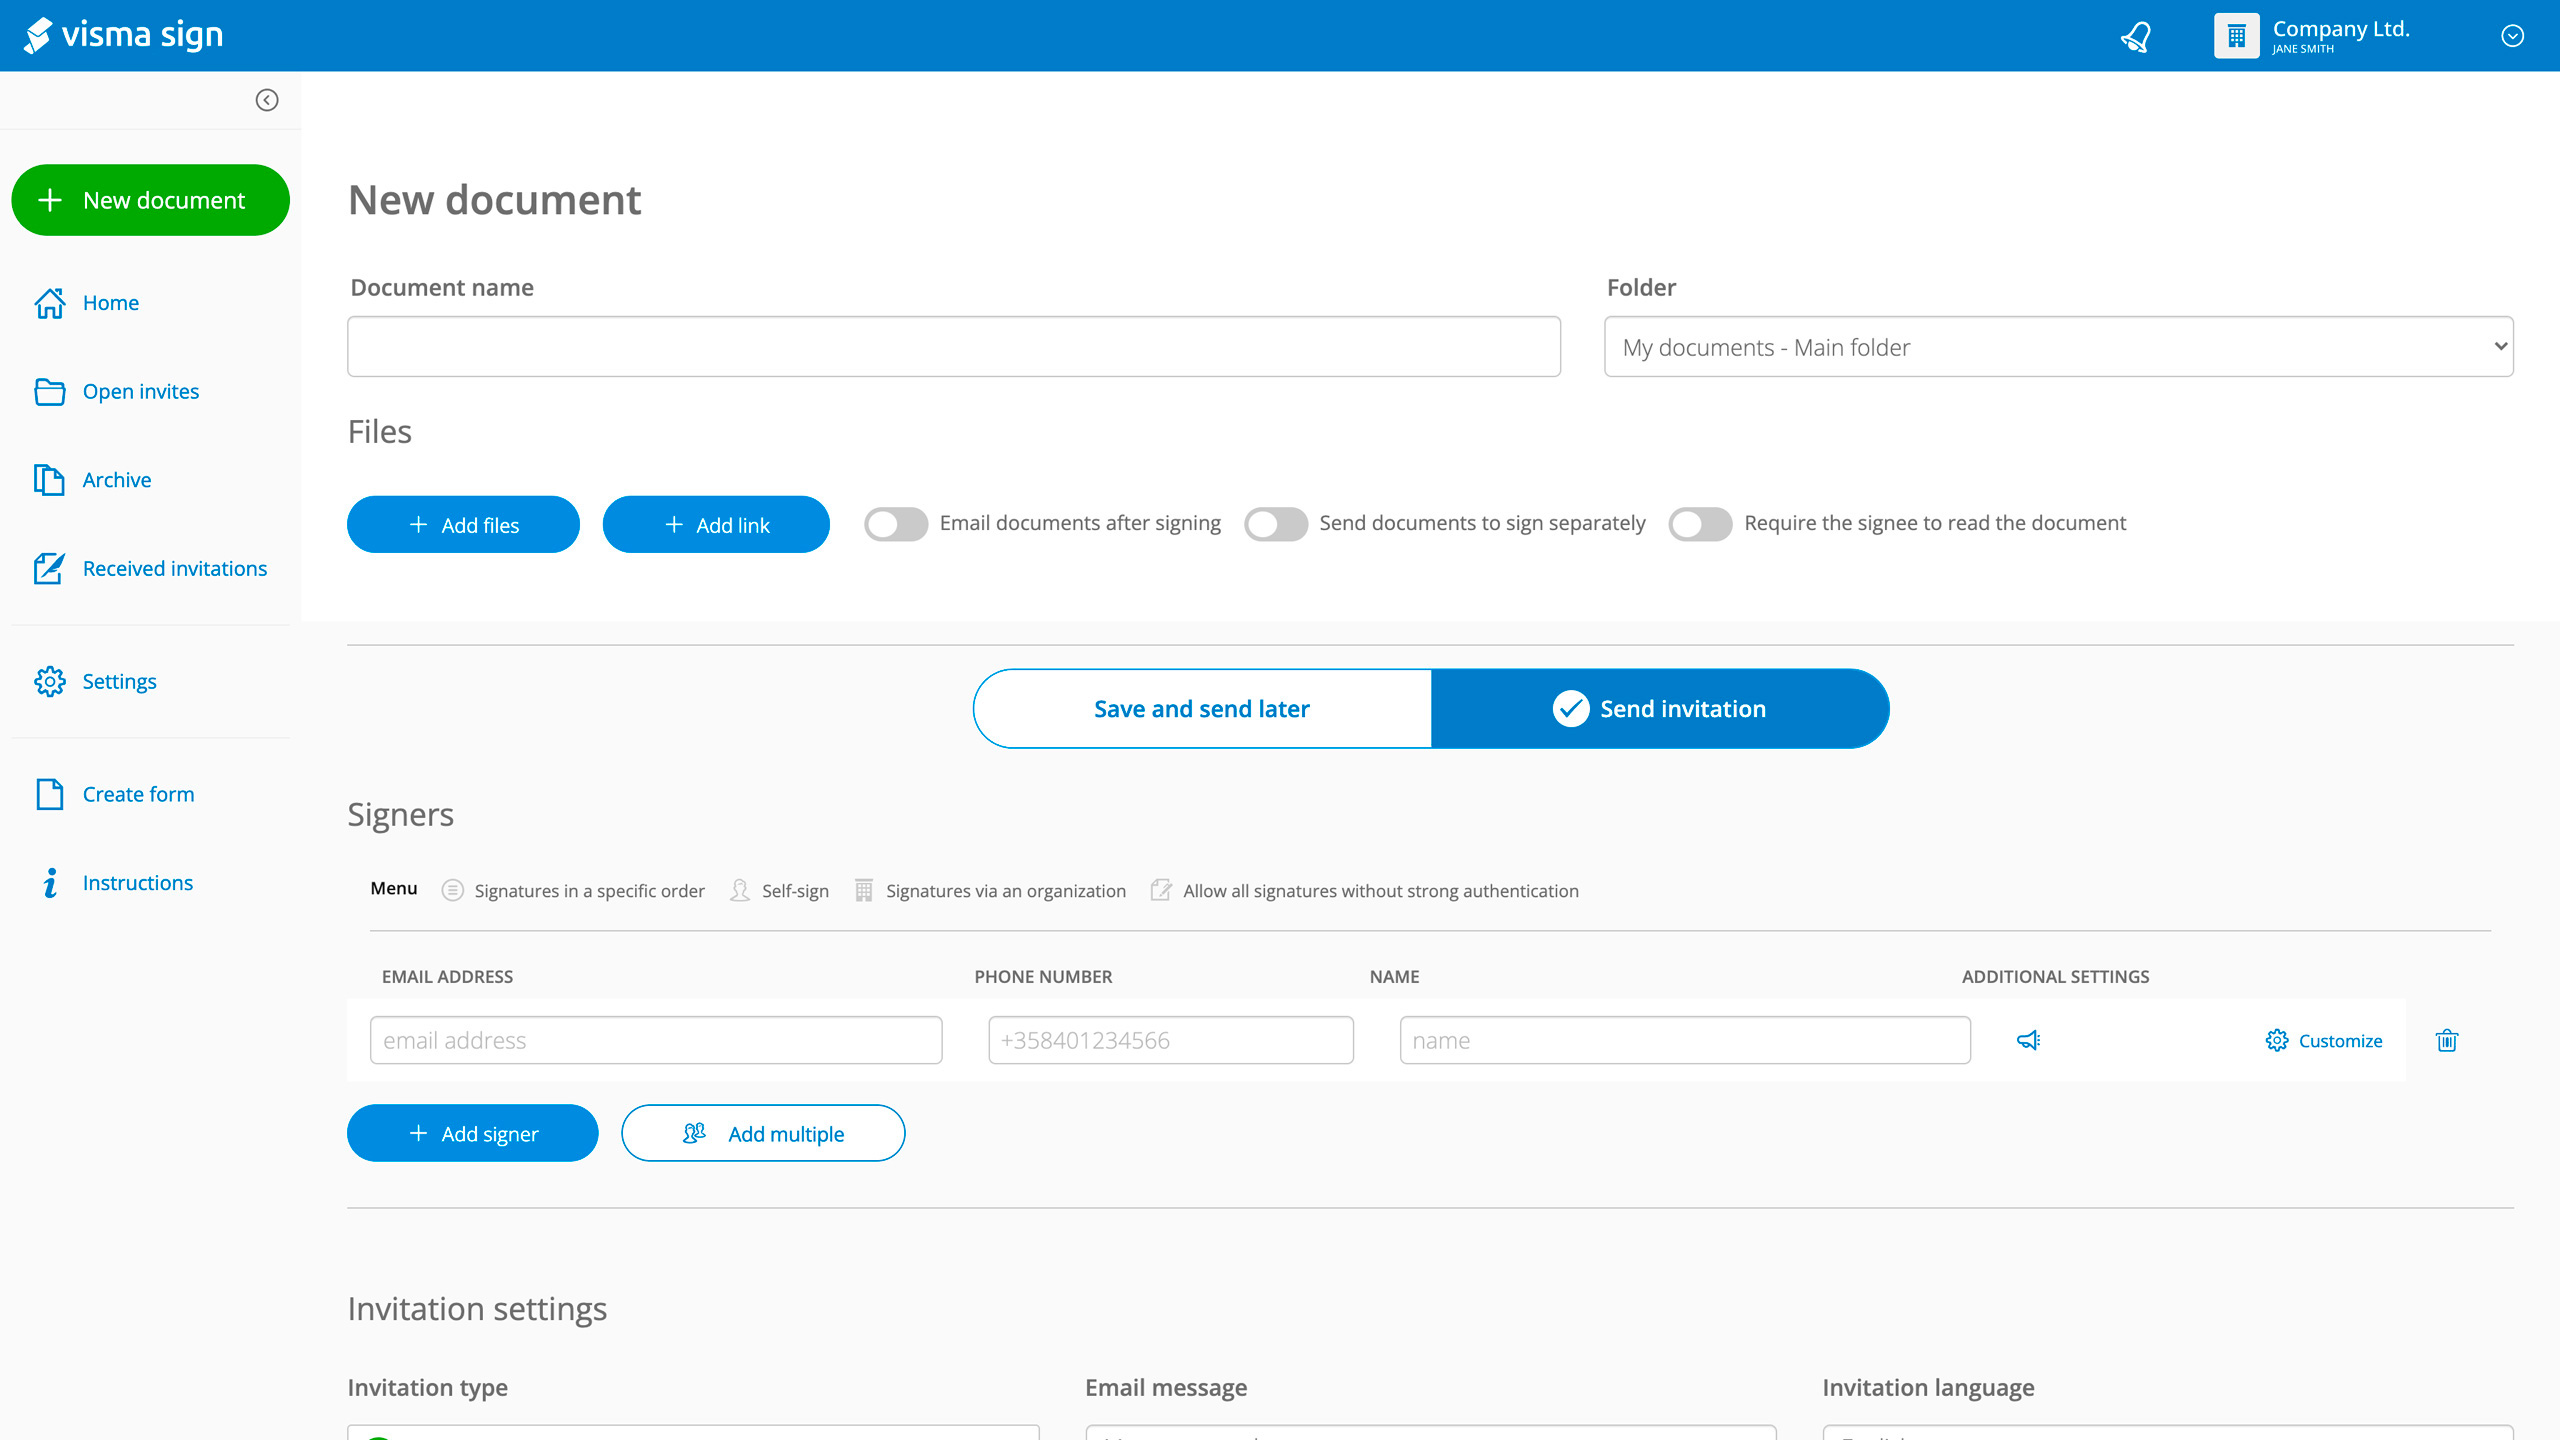The width and height of the screenshot is (2560, 1440).
Task: Collapse the left sidebar
Action: click(266, 100)
